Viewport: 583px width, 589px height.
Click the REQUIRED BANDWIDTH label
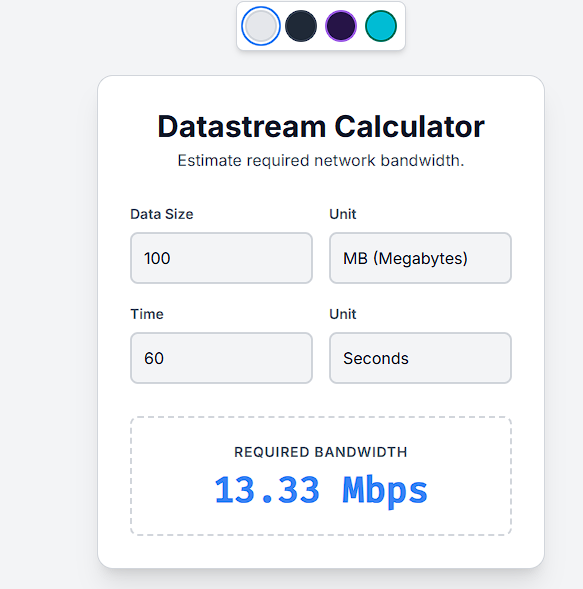(321, 452)
